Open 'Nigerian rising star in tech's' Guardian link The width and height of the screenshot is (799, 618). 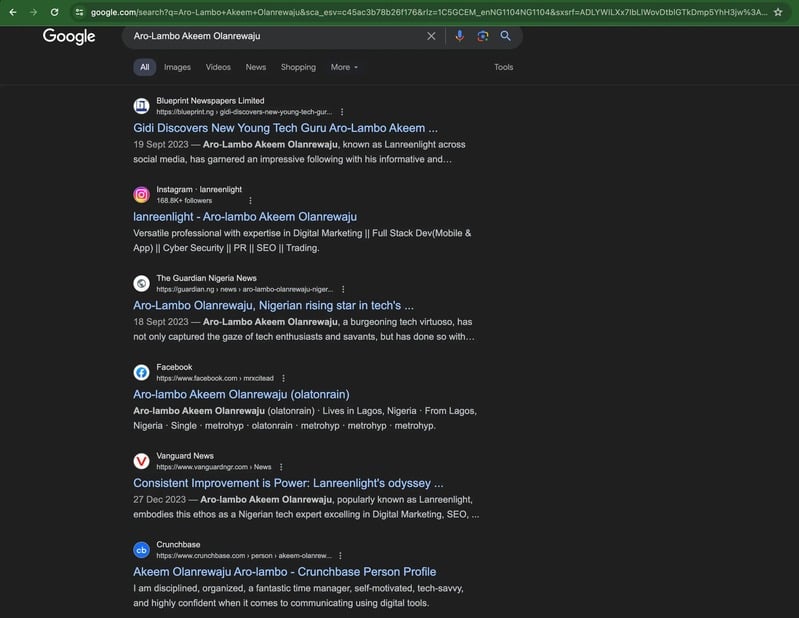point(273,305)
